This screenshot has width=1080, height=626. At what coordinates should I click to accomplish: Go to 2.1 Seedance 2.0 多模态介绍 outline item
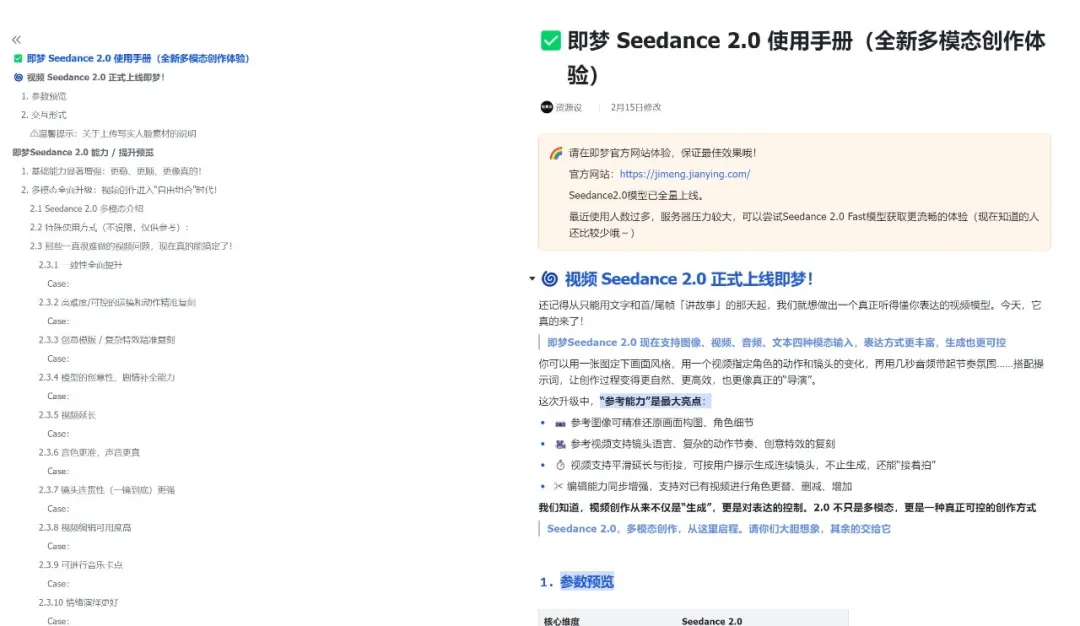click(x=87, y=208)
